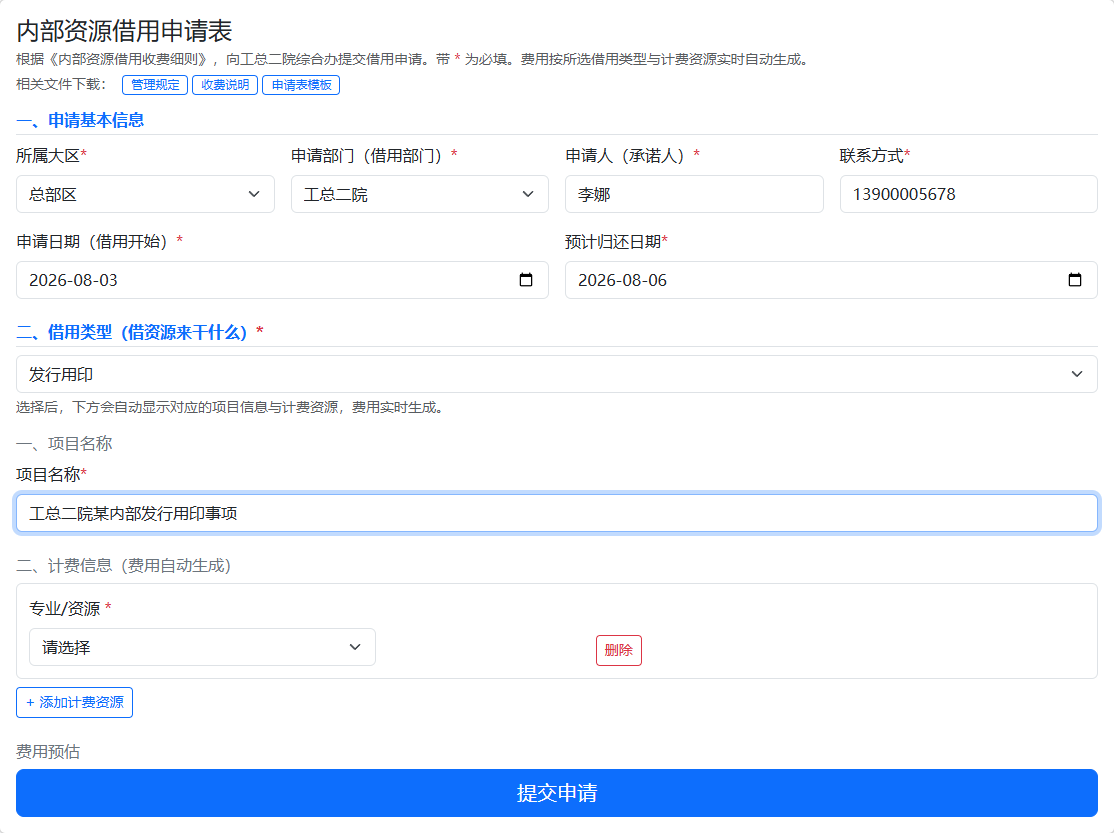Screen dimensions: 1114x833
Task: Click the hint text starting 选择后，下方会自动显示
Action: (x=232, y=407)
